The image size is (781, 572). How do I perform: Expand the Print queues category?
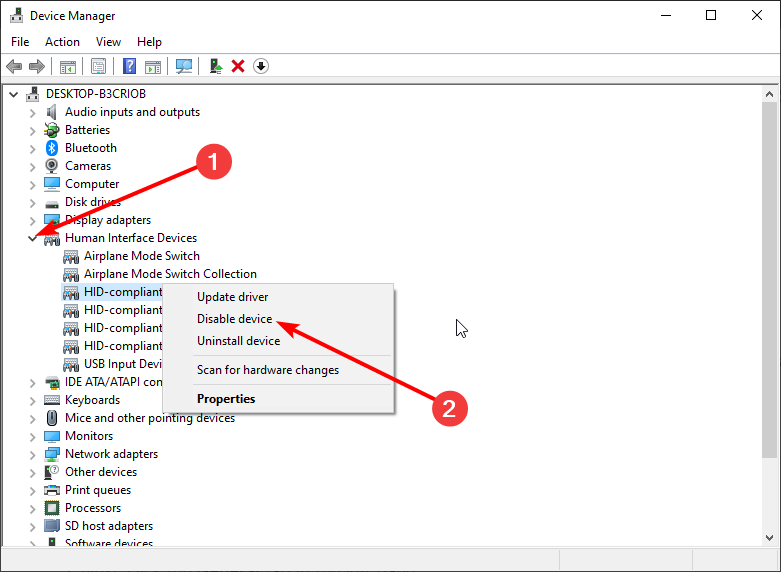32,491
